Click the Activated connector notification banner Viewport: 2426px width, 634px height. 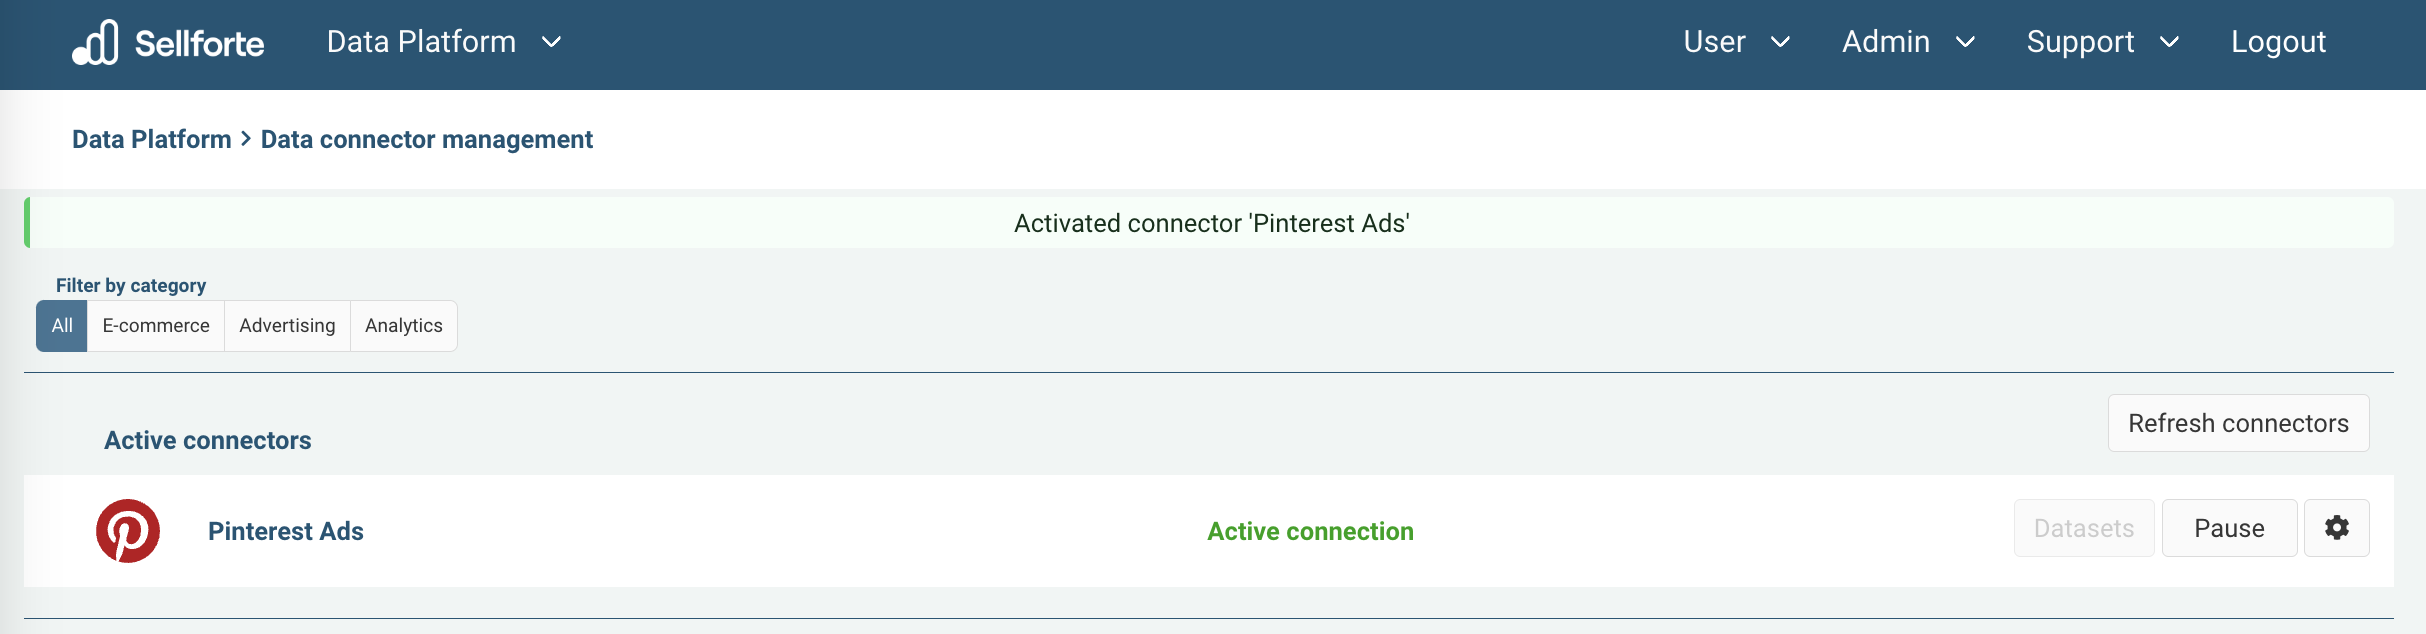click(x=1210, y=223)
